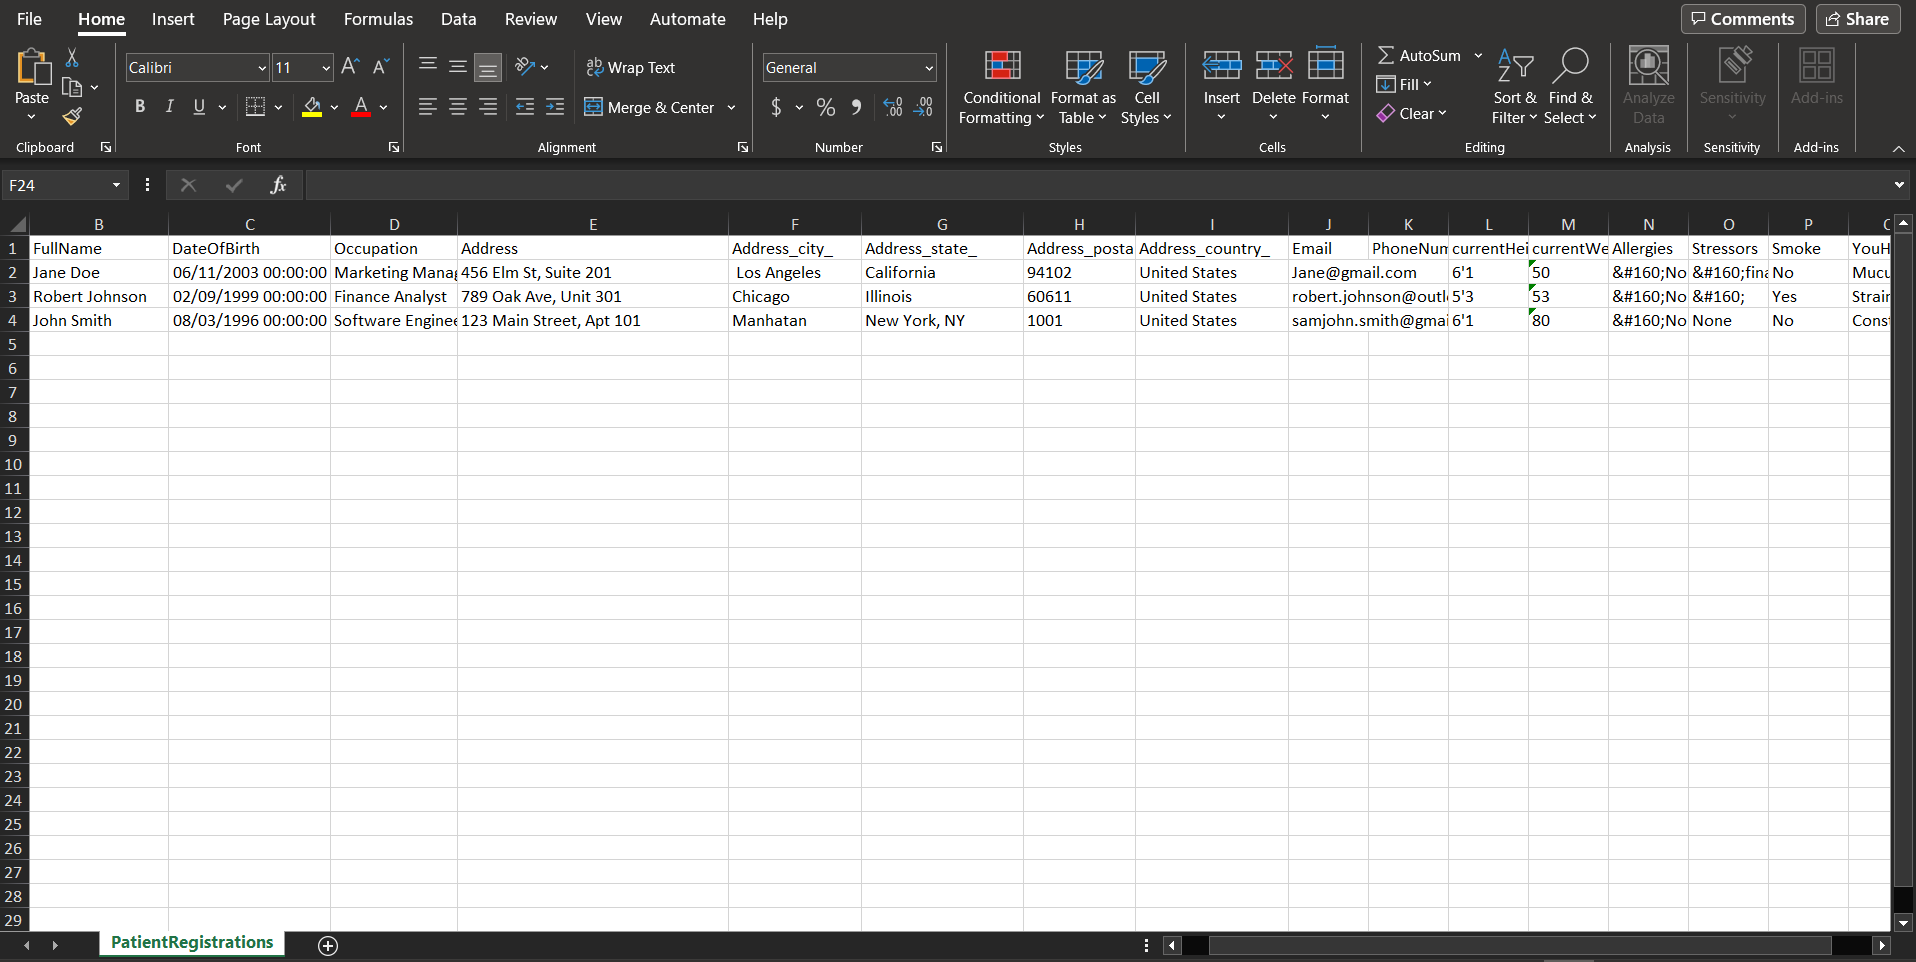Apply accounting number format
The image size is (1916, 962).
click(777, 107)
